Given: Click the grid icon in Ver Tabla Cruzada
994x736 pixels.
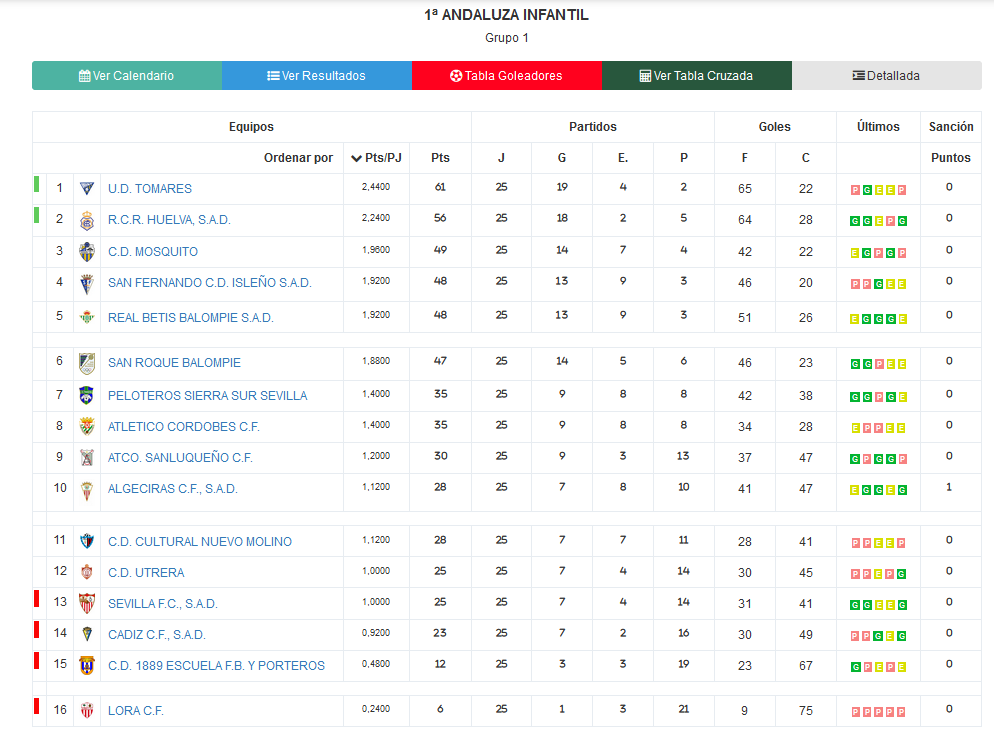Looking at the screenshot, I should 645,75.
